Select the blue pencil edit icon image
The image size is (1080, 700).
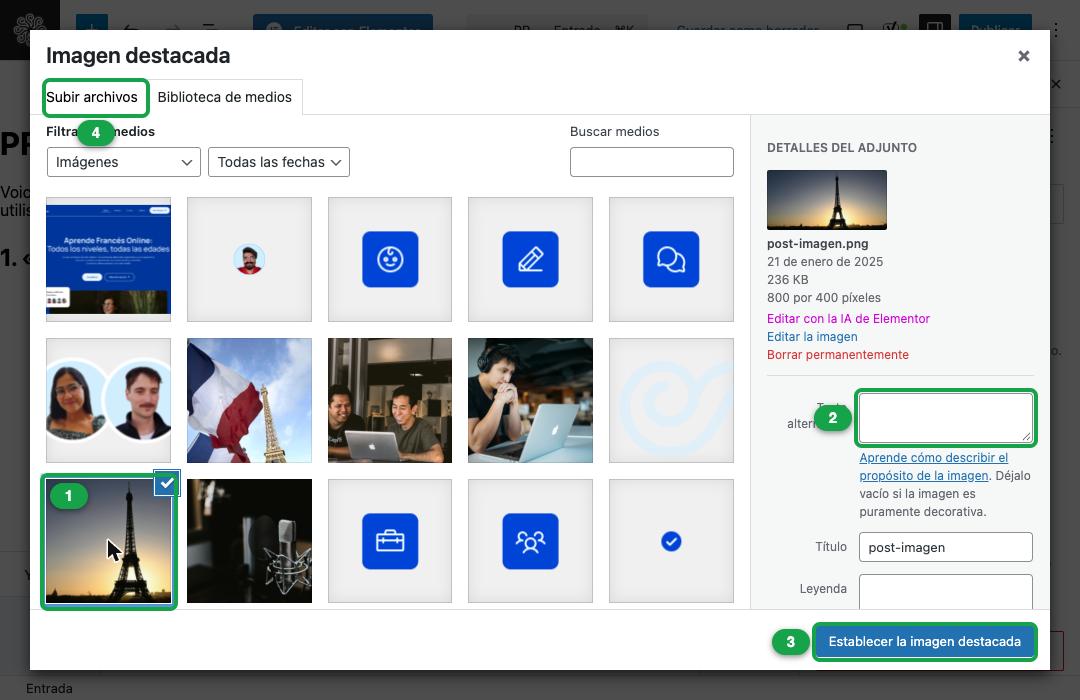[530, 259]
